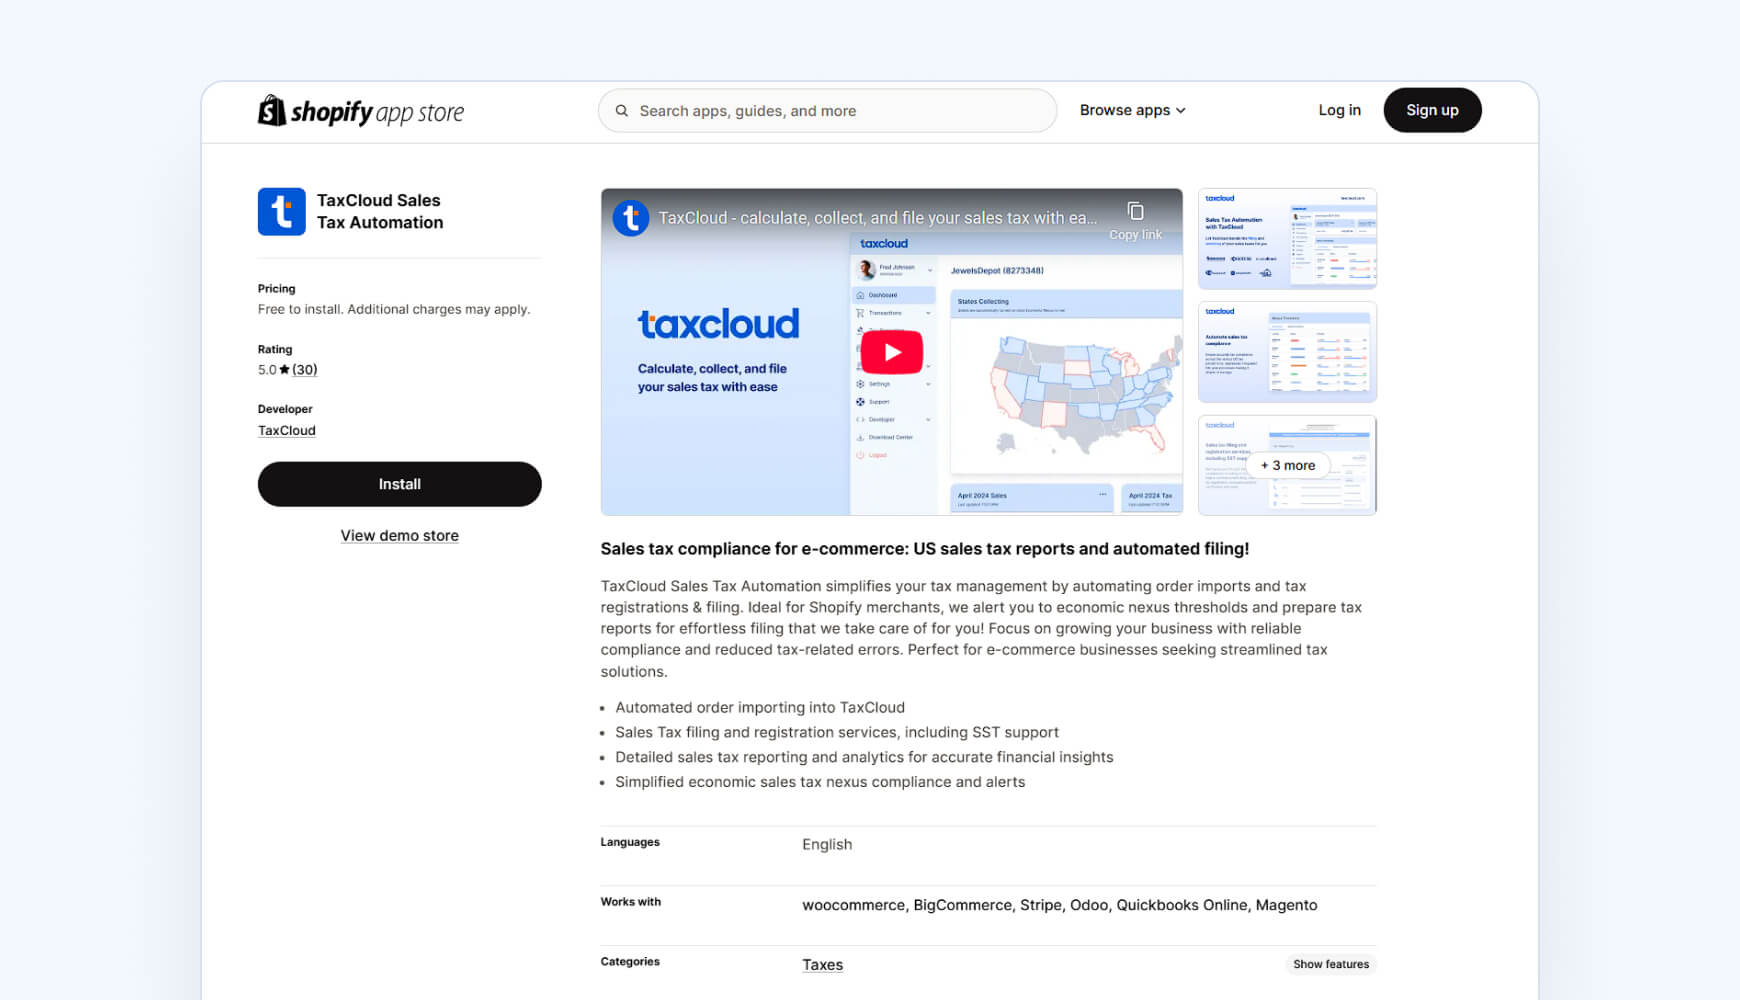Image resolution: width=1740 pixels, height=1000 pixels.
Task: Click the English language value
Action: click(x=827, y=844)
